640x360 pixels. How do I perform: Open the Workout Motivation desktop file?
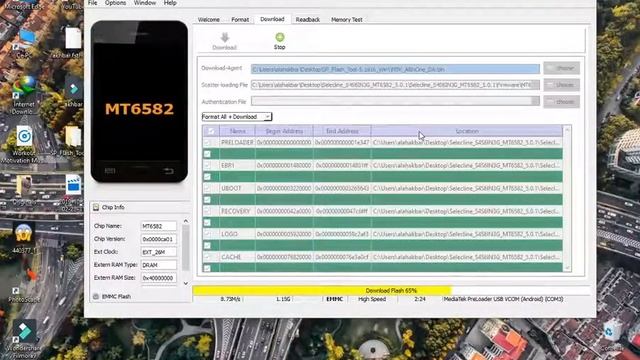24,136
